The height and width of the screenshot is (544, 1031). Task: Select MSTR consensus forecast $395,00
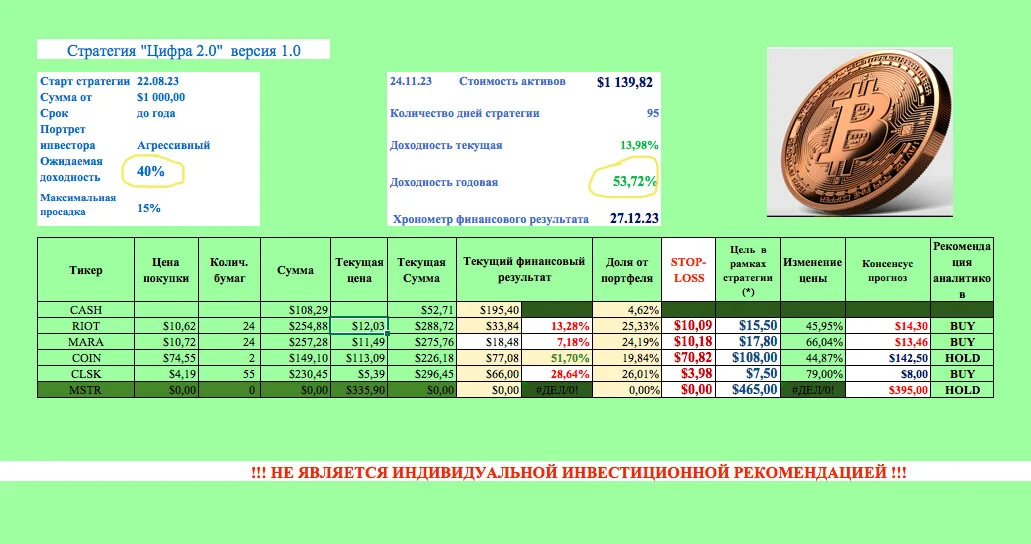click(888, 389)
